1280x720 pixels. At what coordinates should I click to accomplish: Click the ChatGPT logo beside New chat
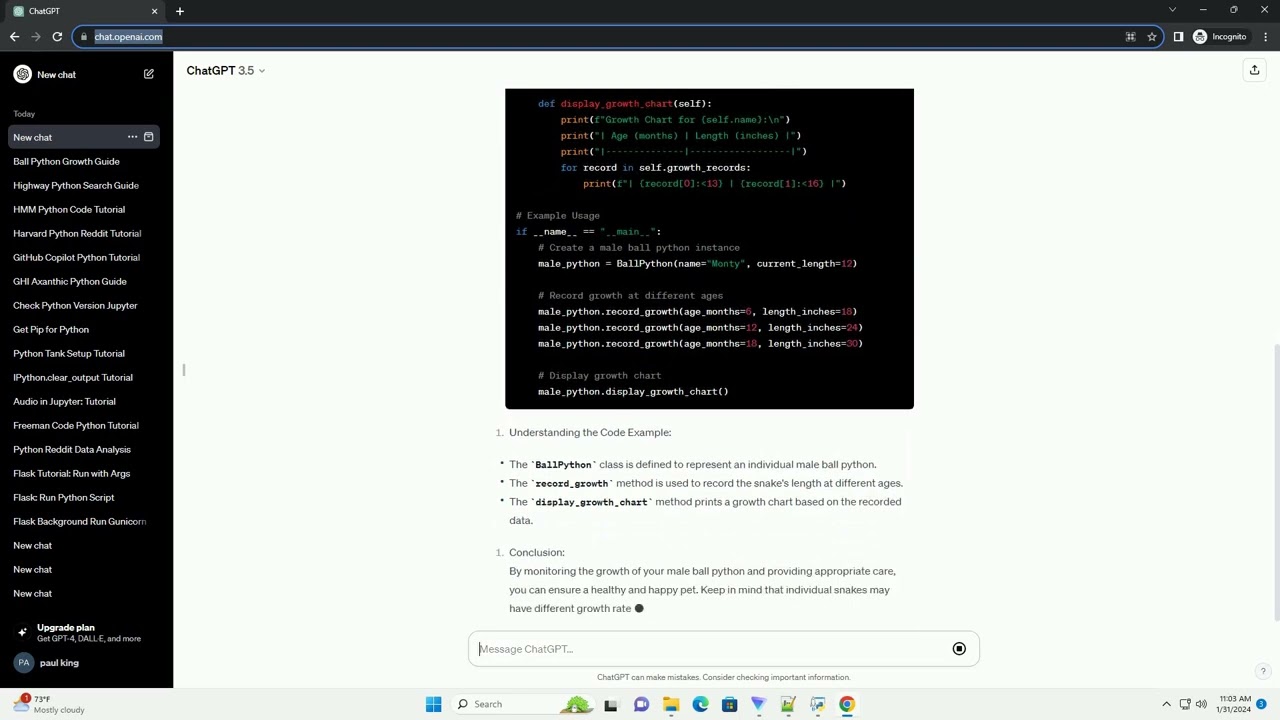click(23, 74)
